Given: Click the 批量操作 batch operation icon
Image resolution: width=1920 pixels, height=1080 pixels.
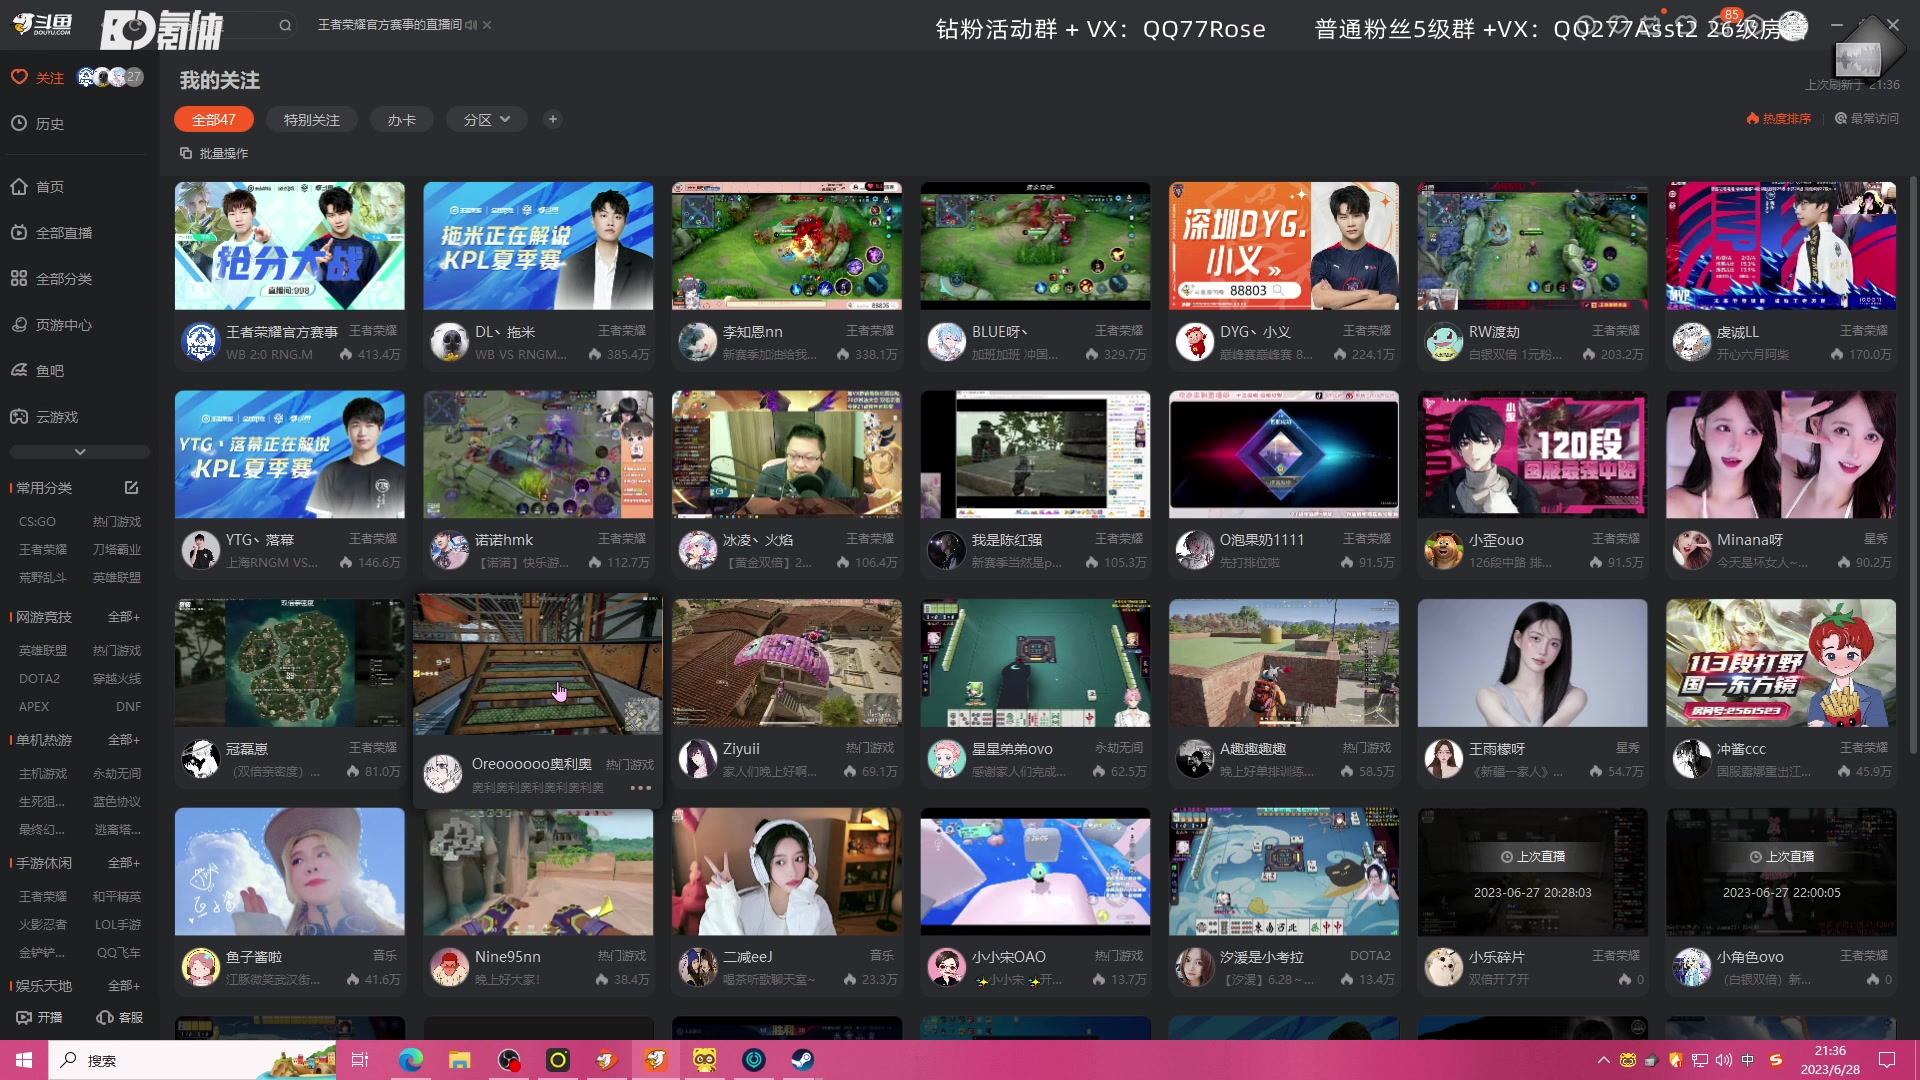Looking at the screenshot, I should click(x=186, y=153).
